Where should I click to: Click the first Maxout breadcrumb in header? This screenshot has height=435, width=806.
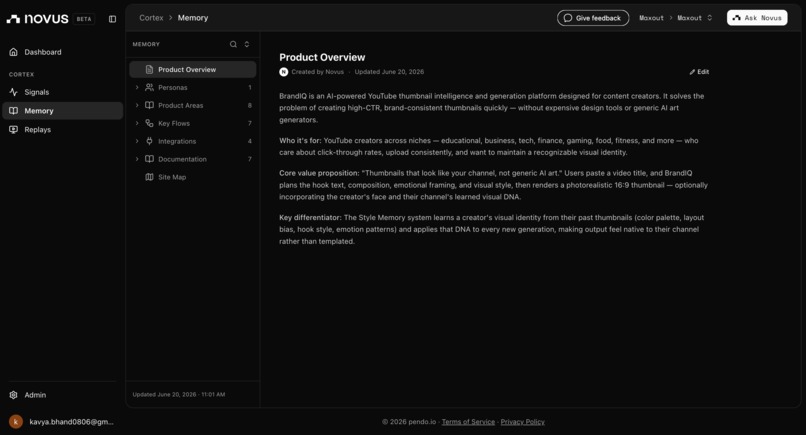pyautogui.click(x=651, y=18)
